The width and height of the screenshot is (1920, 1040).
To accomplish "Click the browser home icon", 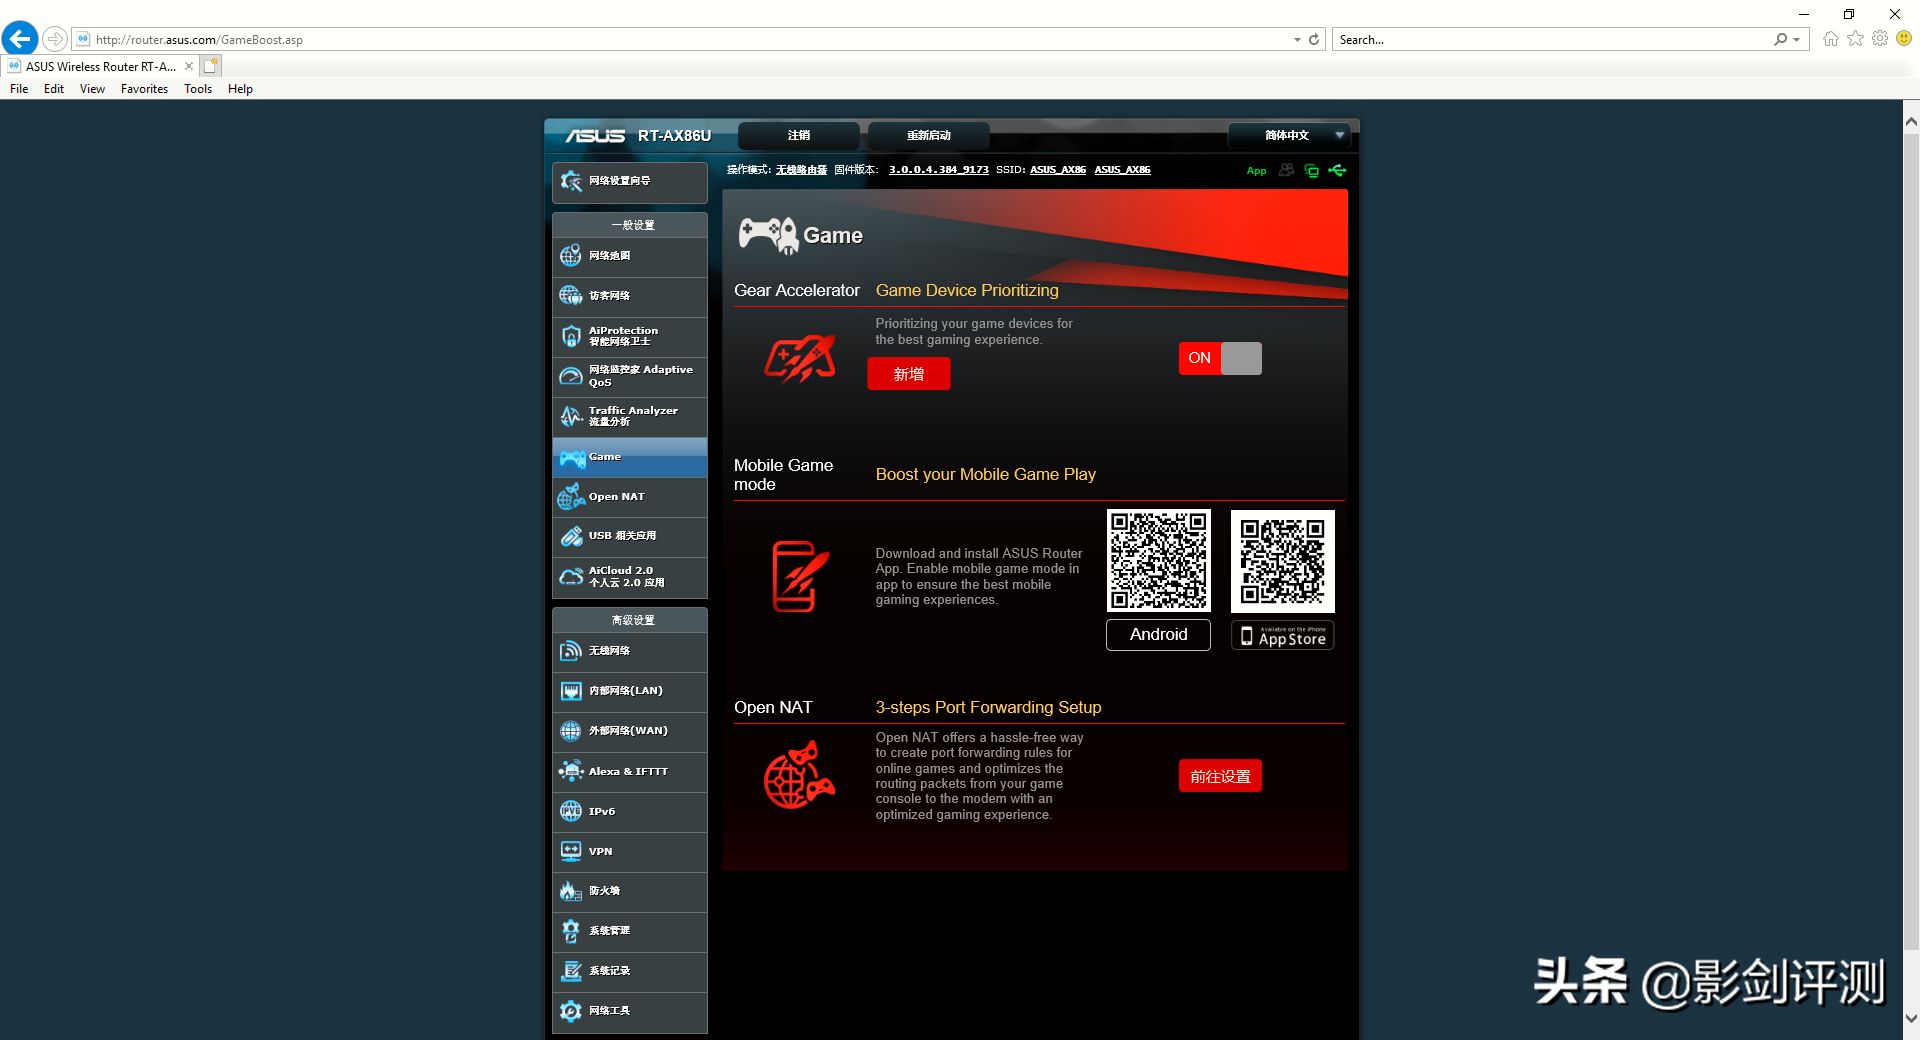I will (x=1831, y=39).
